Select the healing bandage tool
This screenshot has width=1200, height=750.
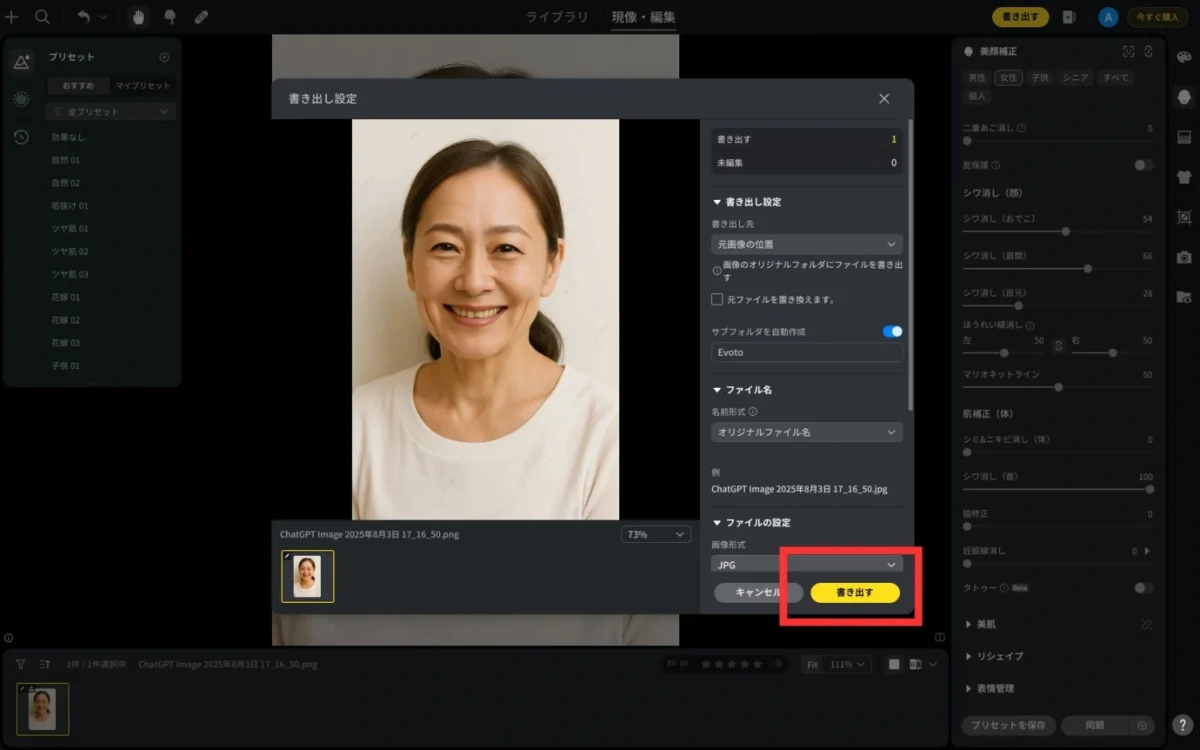(x=201, y=17)
